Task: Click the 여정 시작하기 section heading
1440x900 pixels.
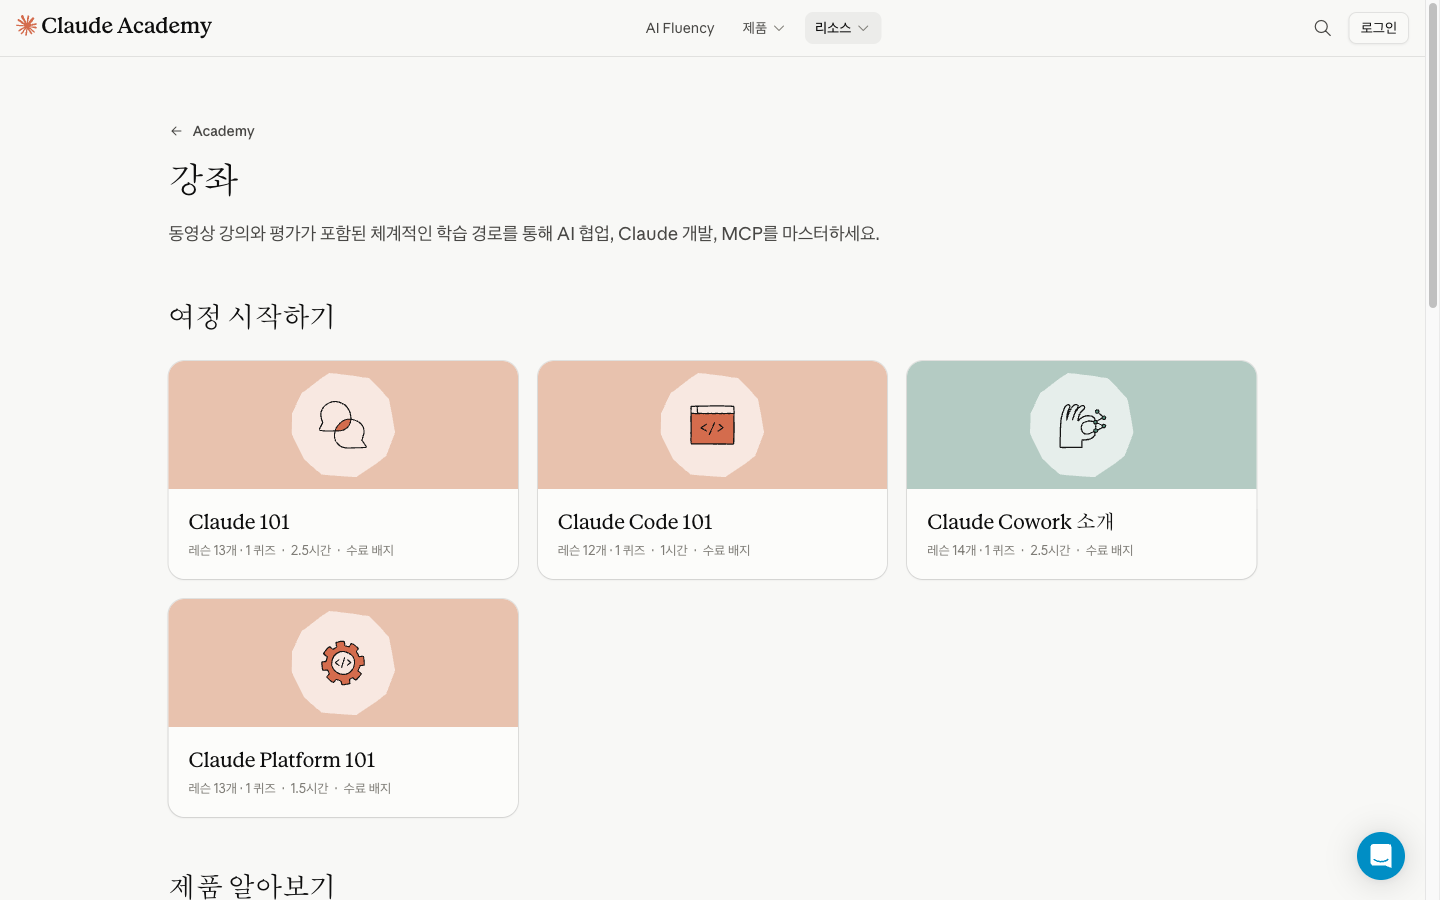Action: click(x=252, y=316)
